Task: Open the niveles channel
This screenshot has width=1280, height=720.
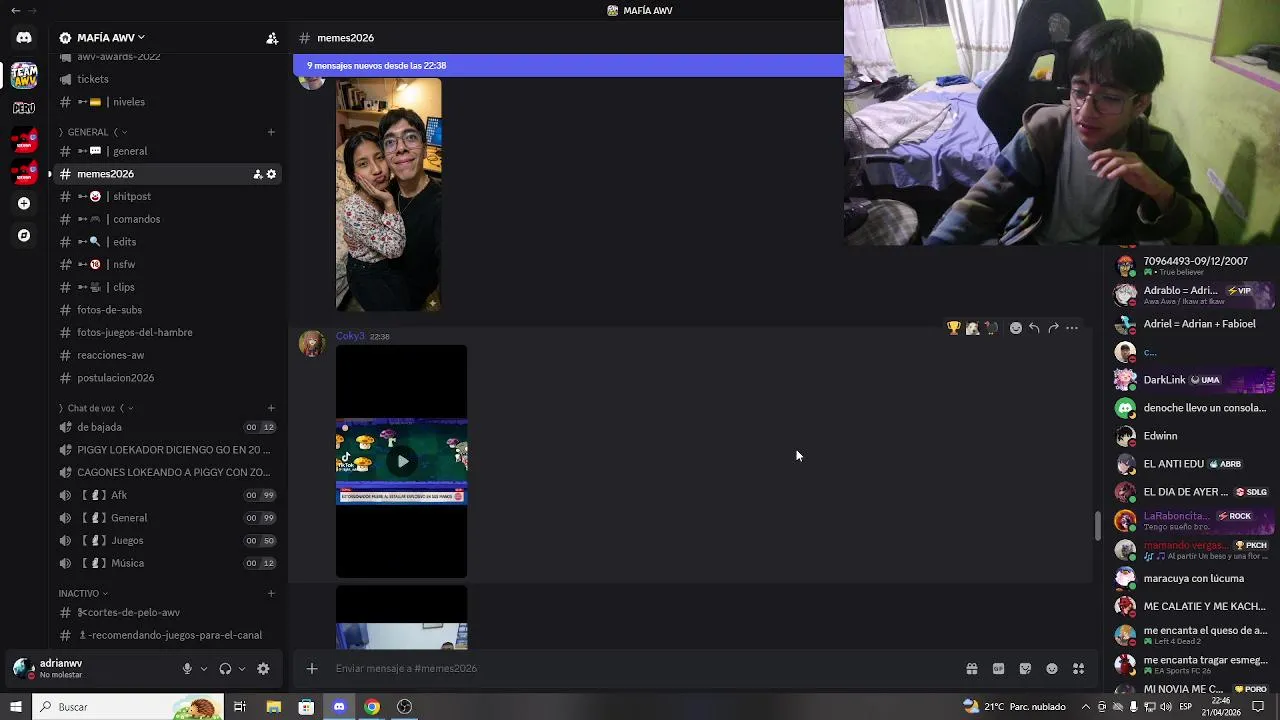Action: (167, 102)
